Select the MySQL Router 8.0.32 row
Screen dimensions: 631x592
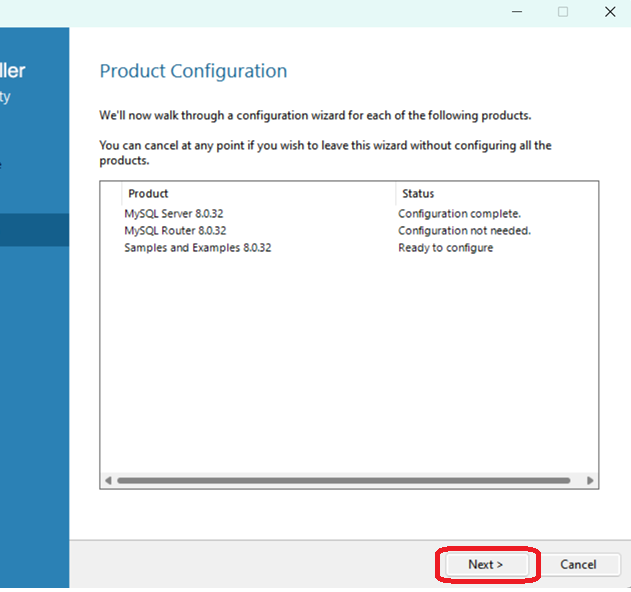[x=348, y=231]
